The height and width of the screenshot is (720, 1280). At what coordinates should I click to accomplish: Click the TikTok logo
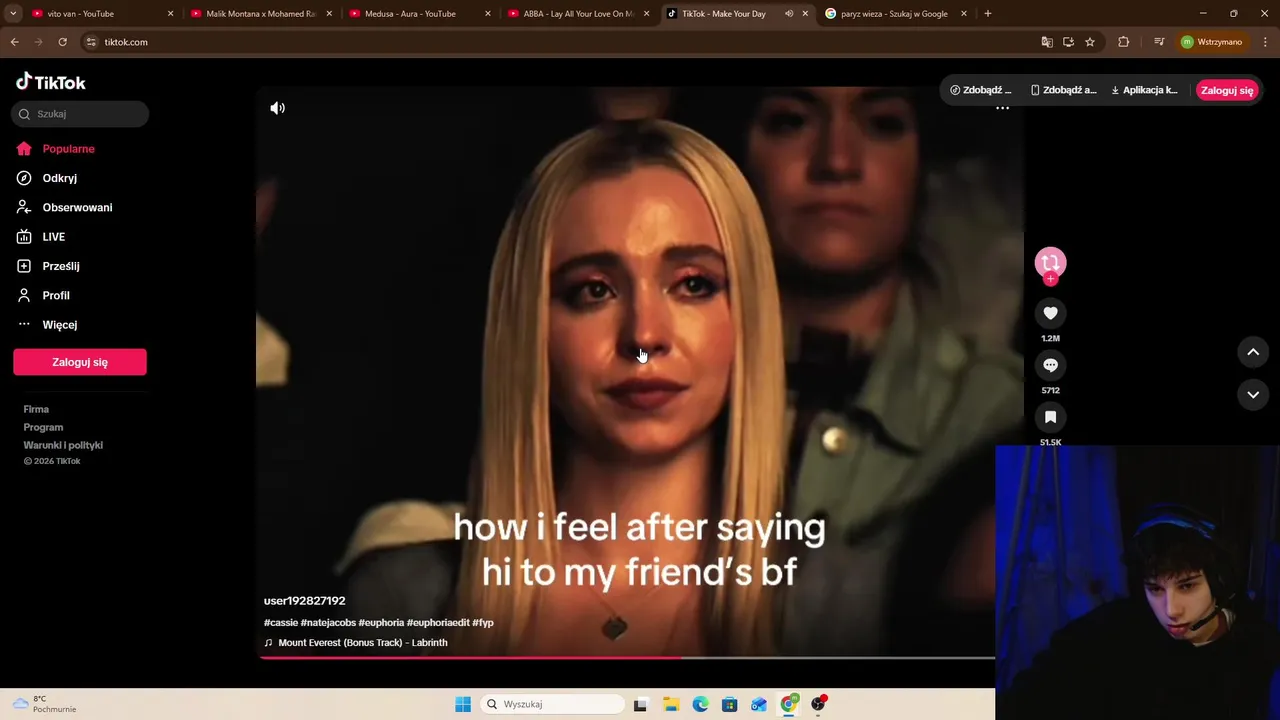click(51, 82)
